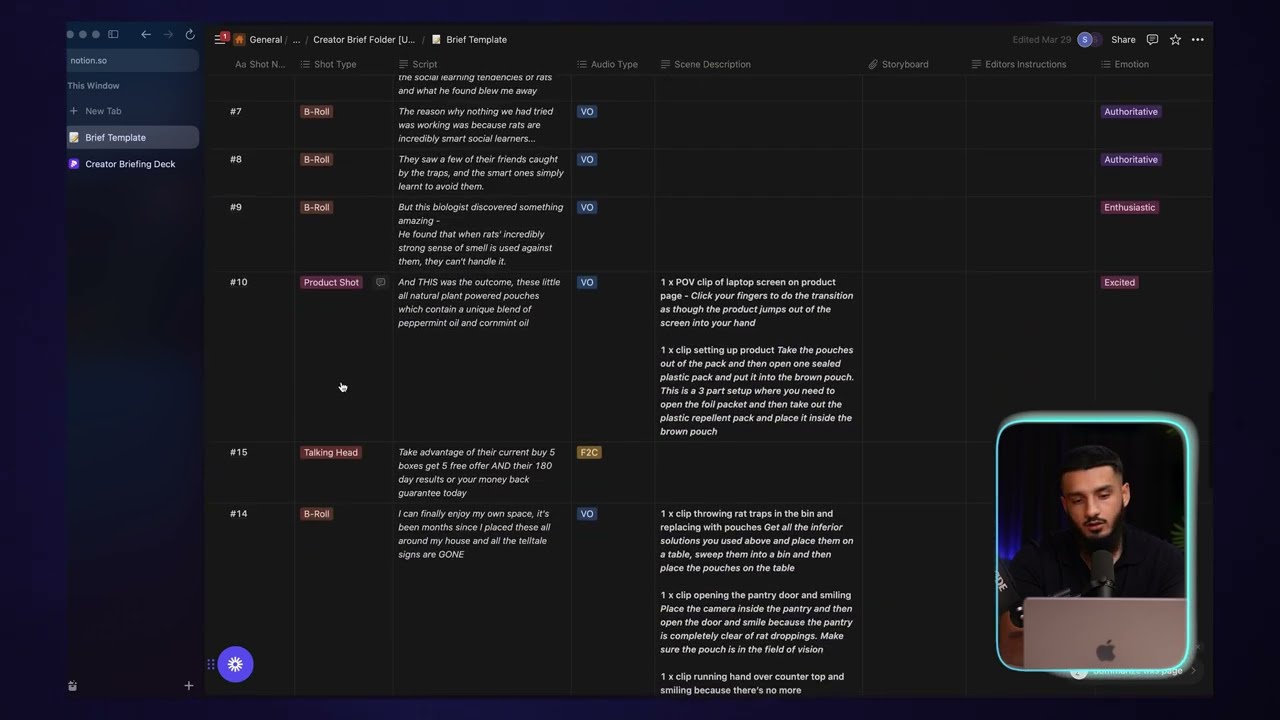The width and height of the screenshot is (1280, 720).
Task: Click the Talking Head tag in row #15
Action: pos(330,453)
